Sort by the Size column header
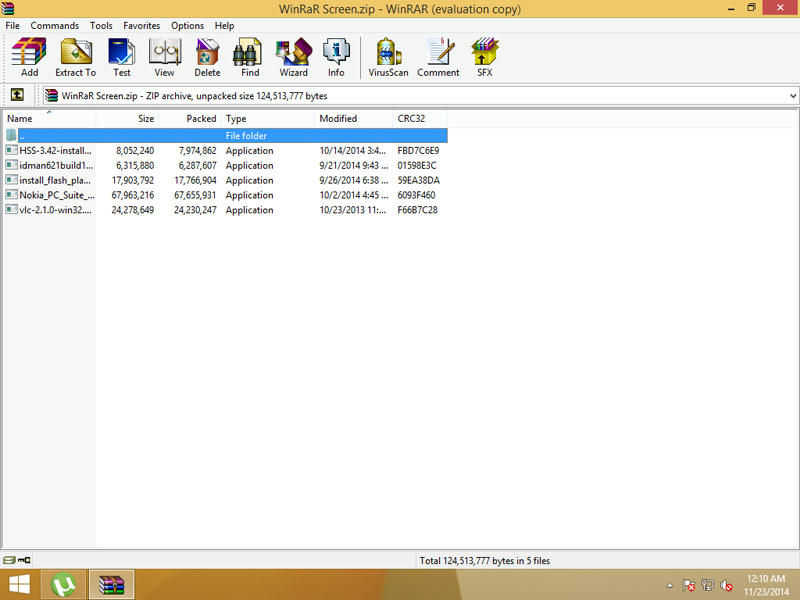 (127, 118)
